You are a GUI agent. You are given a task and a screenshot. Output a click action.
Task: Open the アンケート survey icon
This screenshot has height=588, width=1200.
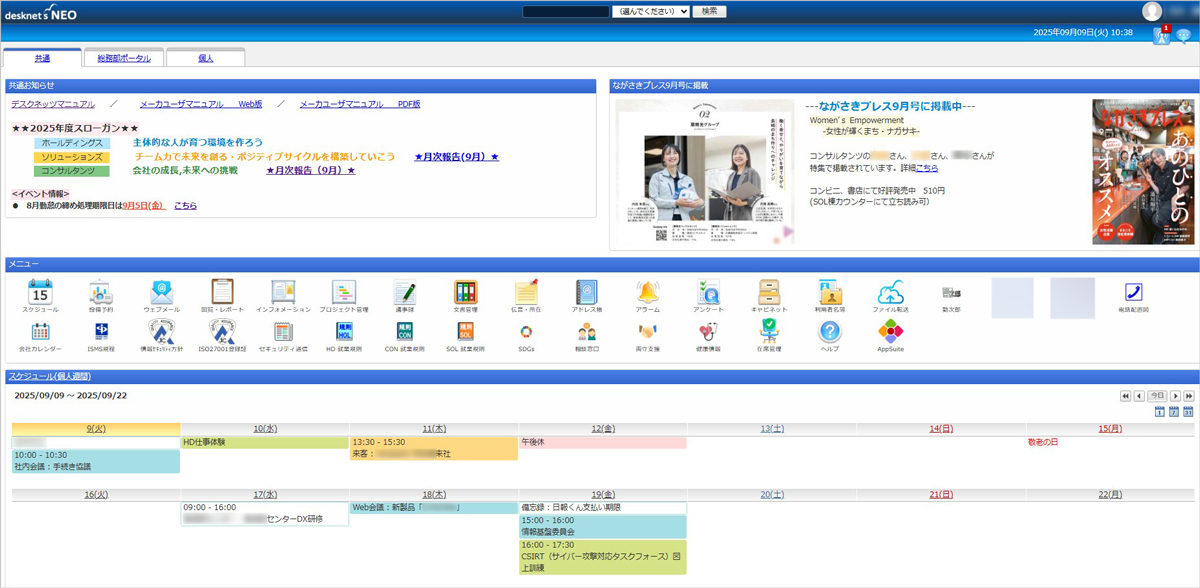[x=708, y=292]
